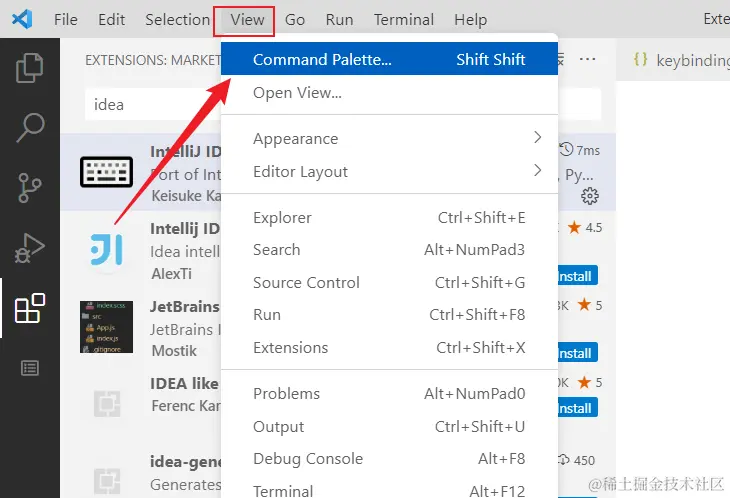Image resolution: width=730 pixels, height=498 pixels.
Task: Choose Open View... menu entry
Action: [389, 93]
